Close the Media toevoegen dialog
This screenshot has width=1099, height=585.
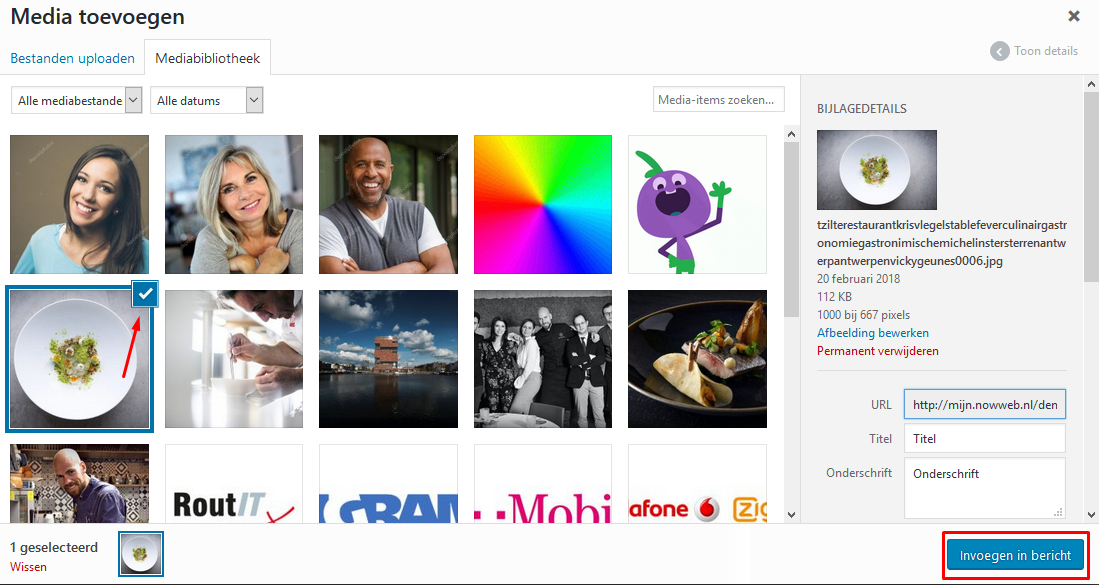click(1073, 16)
